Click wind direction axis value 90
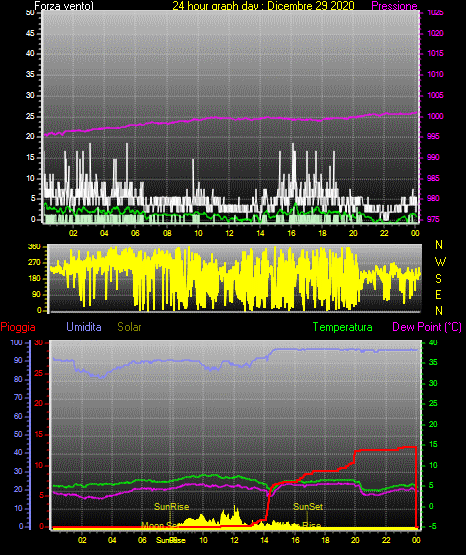This screenshot has height=555, width=466. tap(36, 294)
